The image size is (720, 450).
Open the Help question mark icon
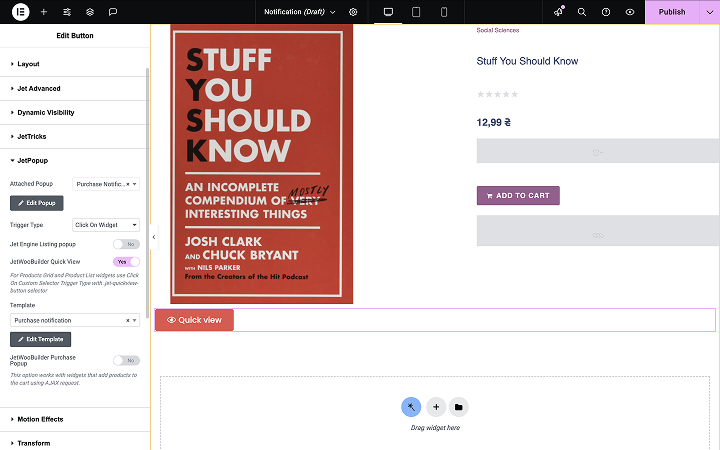(x=606, y=12)
